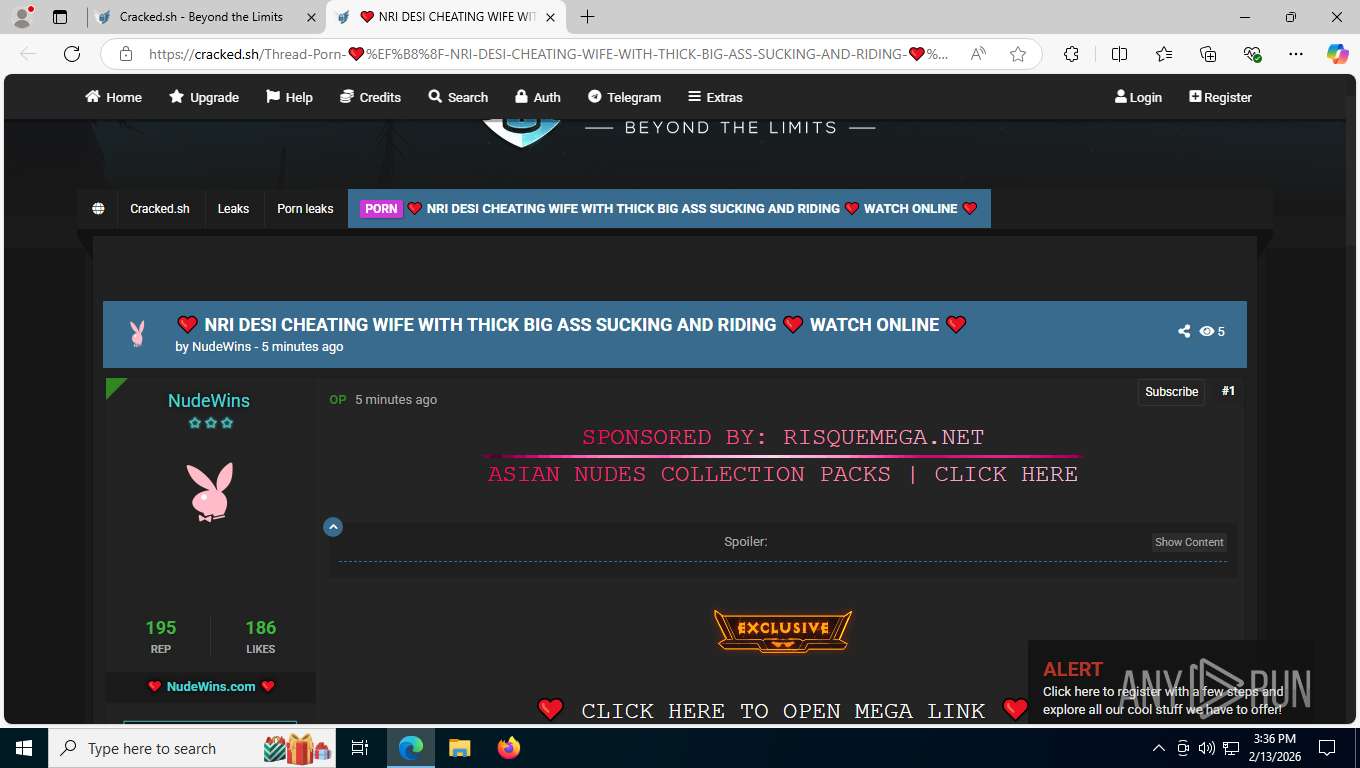Open Windows Start menu
Screen dimensions: 1360x768
(x=23, y=748)
